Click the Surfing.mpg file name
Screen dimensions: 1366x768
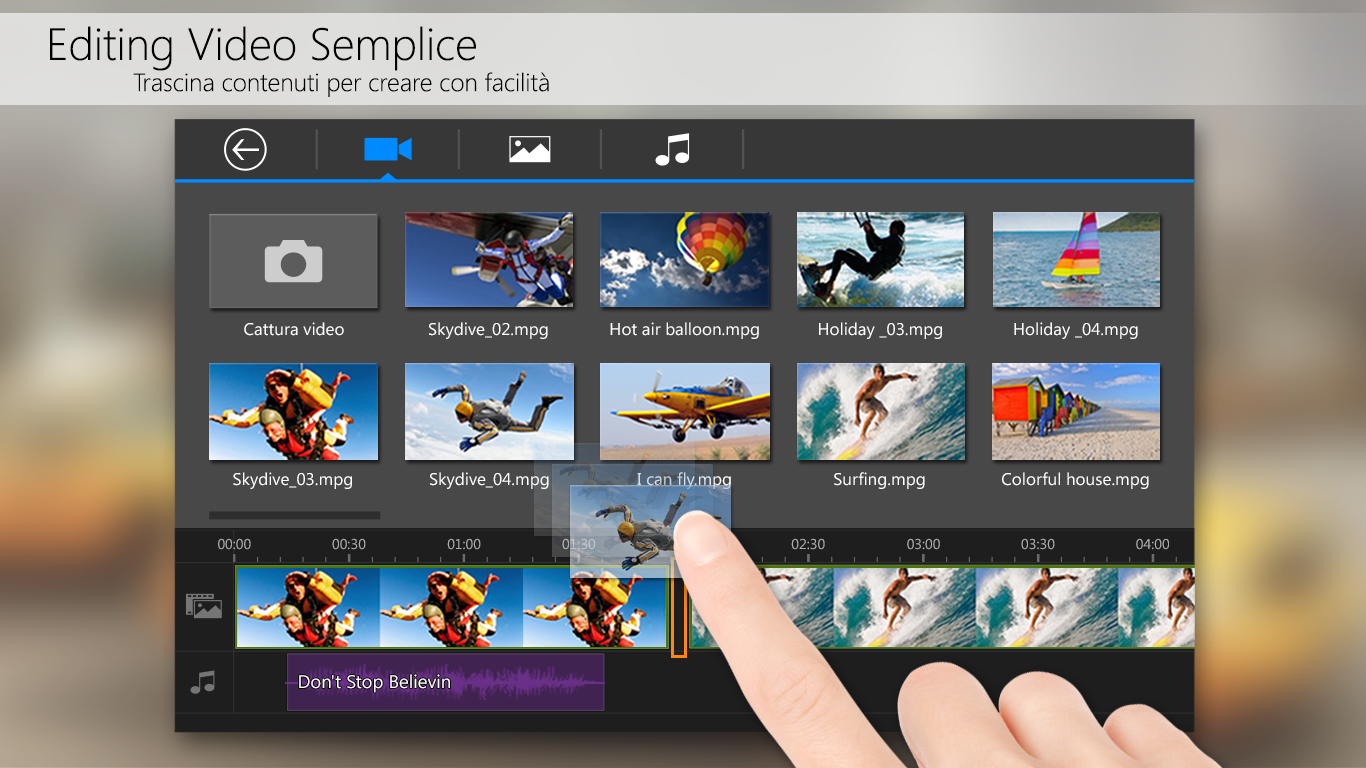pyautogui.click(x=879, y=479)
